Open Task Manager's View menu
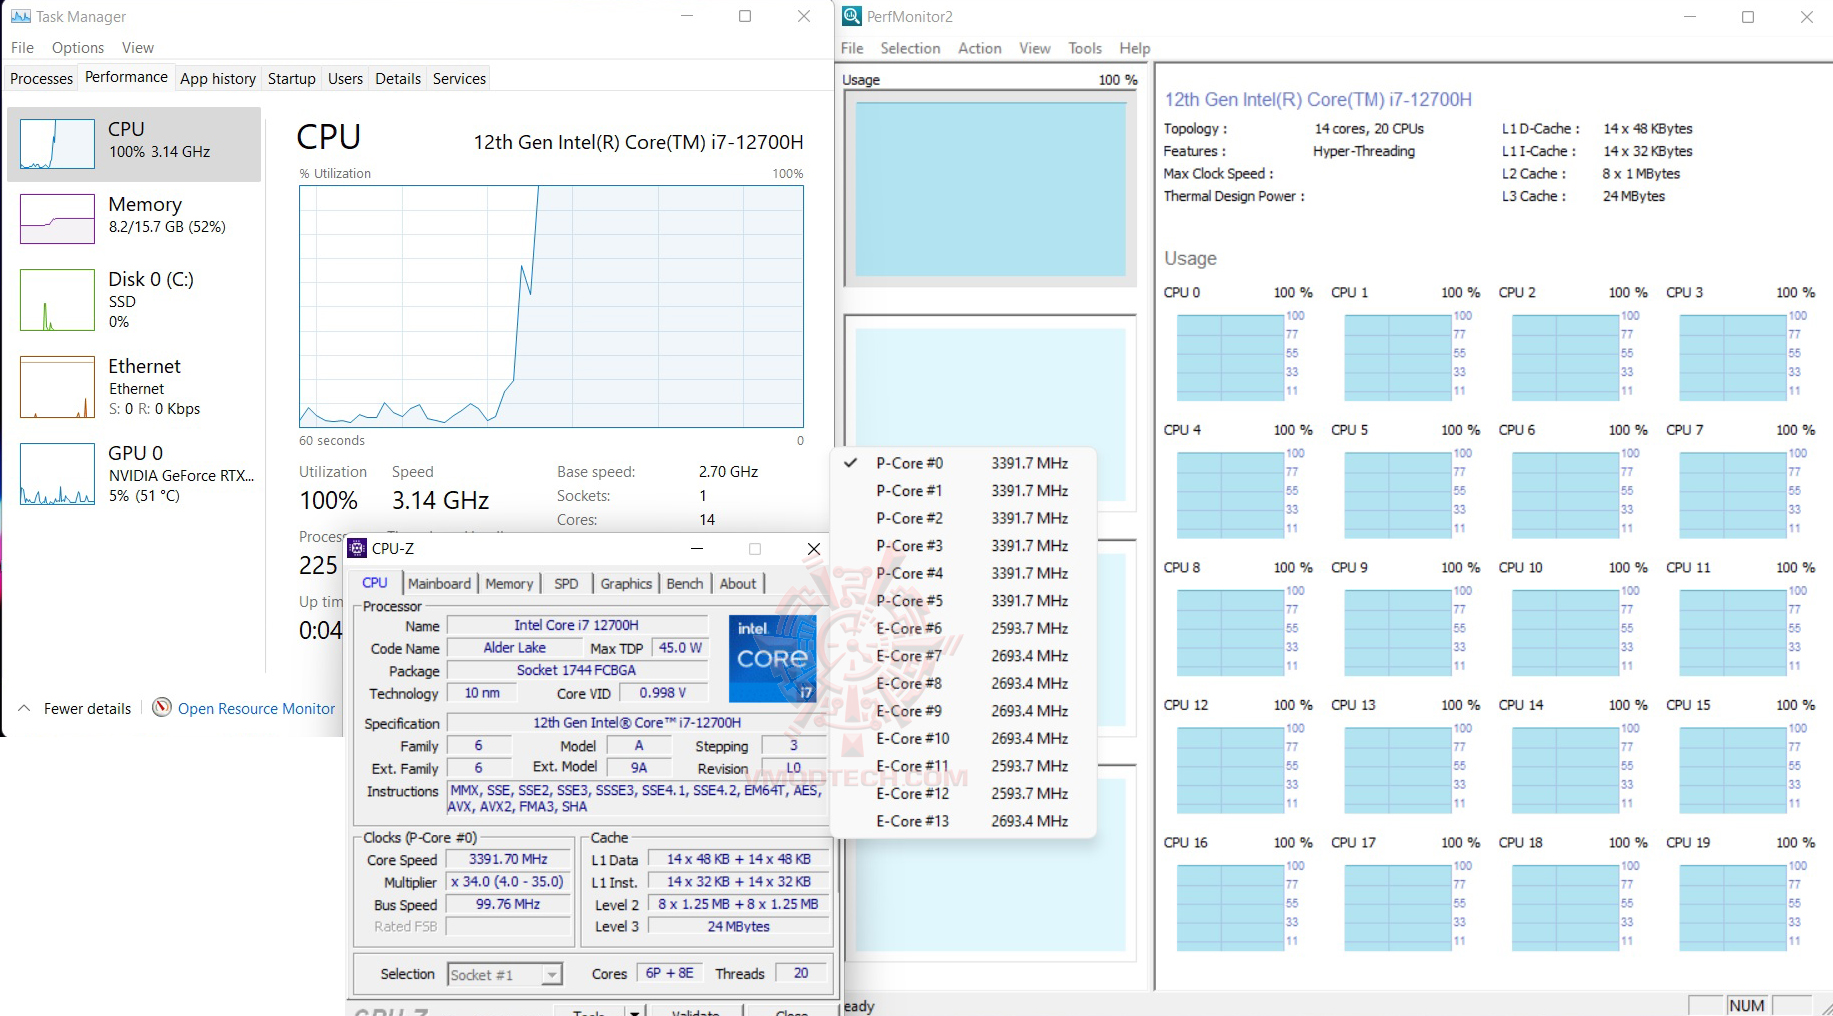 pos(138,48)
